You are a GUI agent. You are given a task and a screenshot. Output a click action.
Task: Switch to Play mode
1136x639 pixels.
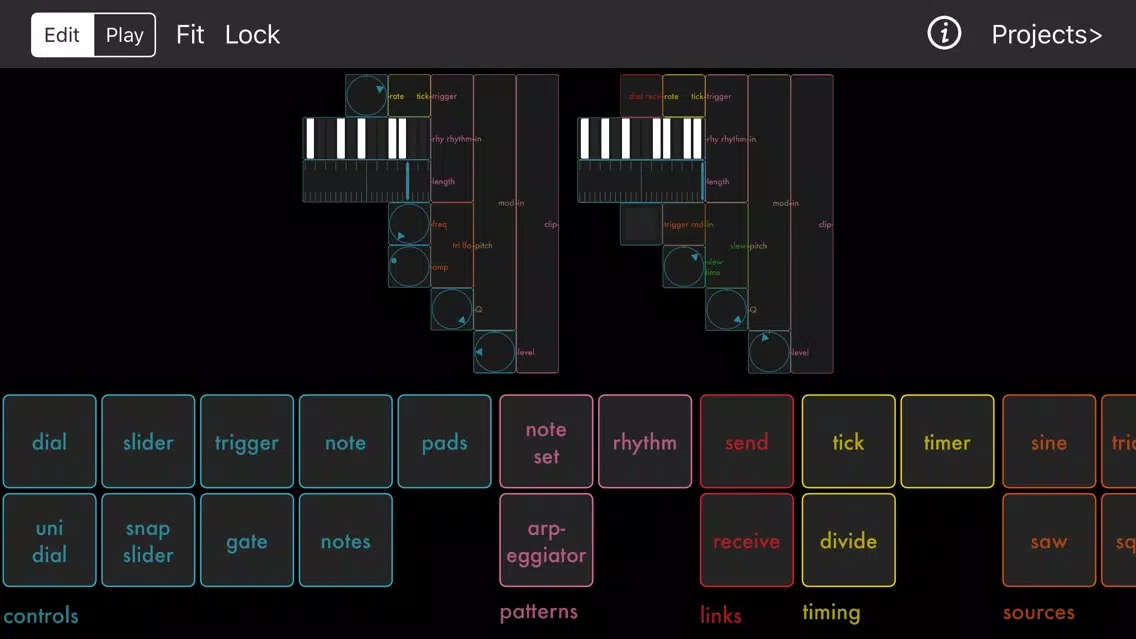pos(125,35)
